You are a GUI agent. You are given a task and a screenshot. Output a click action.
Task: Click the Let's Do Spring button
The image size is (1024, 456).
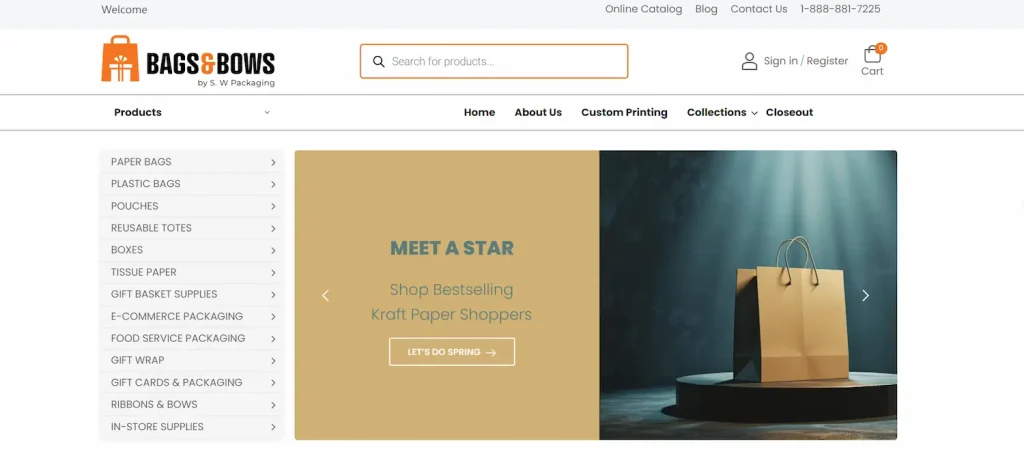452,351
